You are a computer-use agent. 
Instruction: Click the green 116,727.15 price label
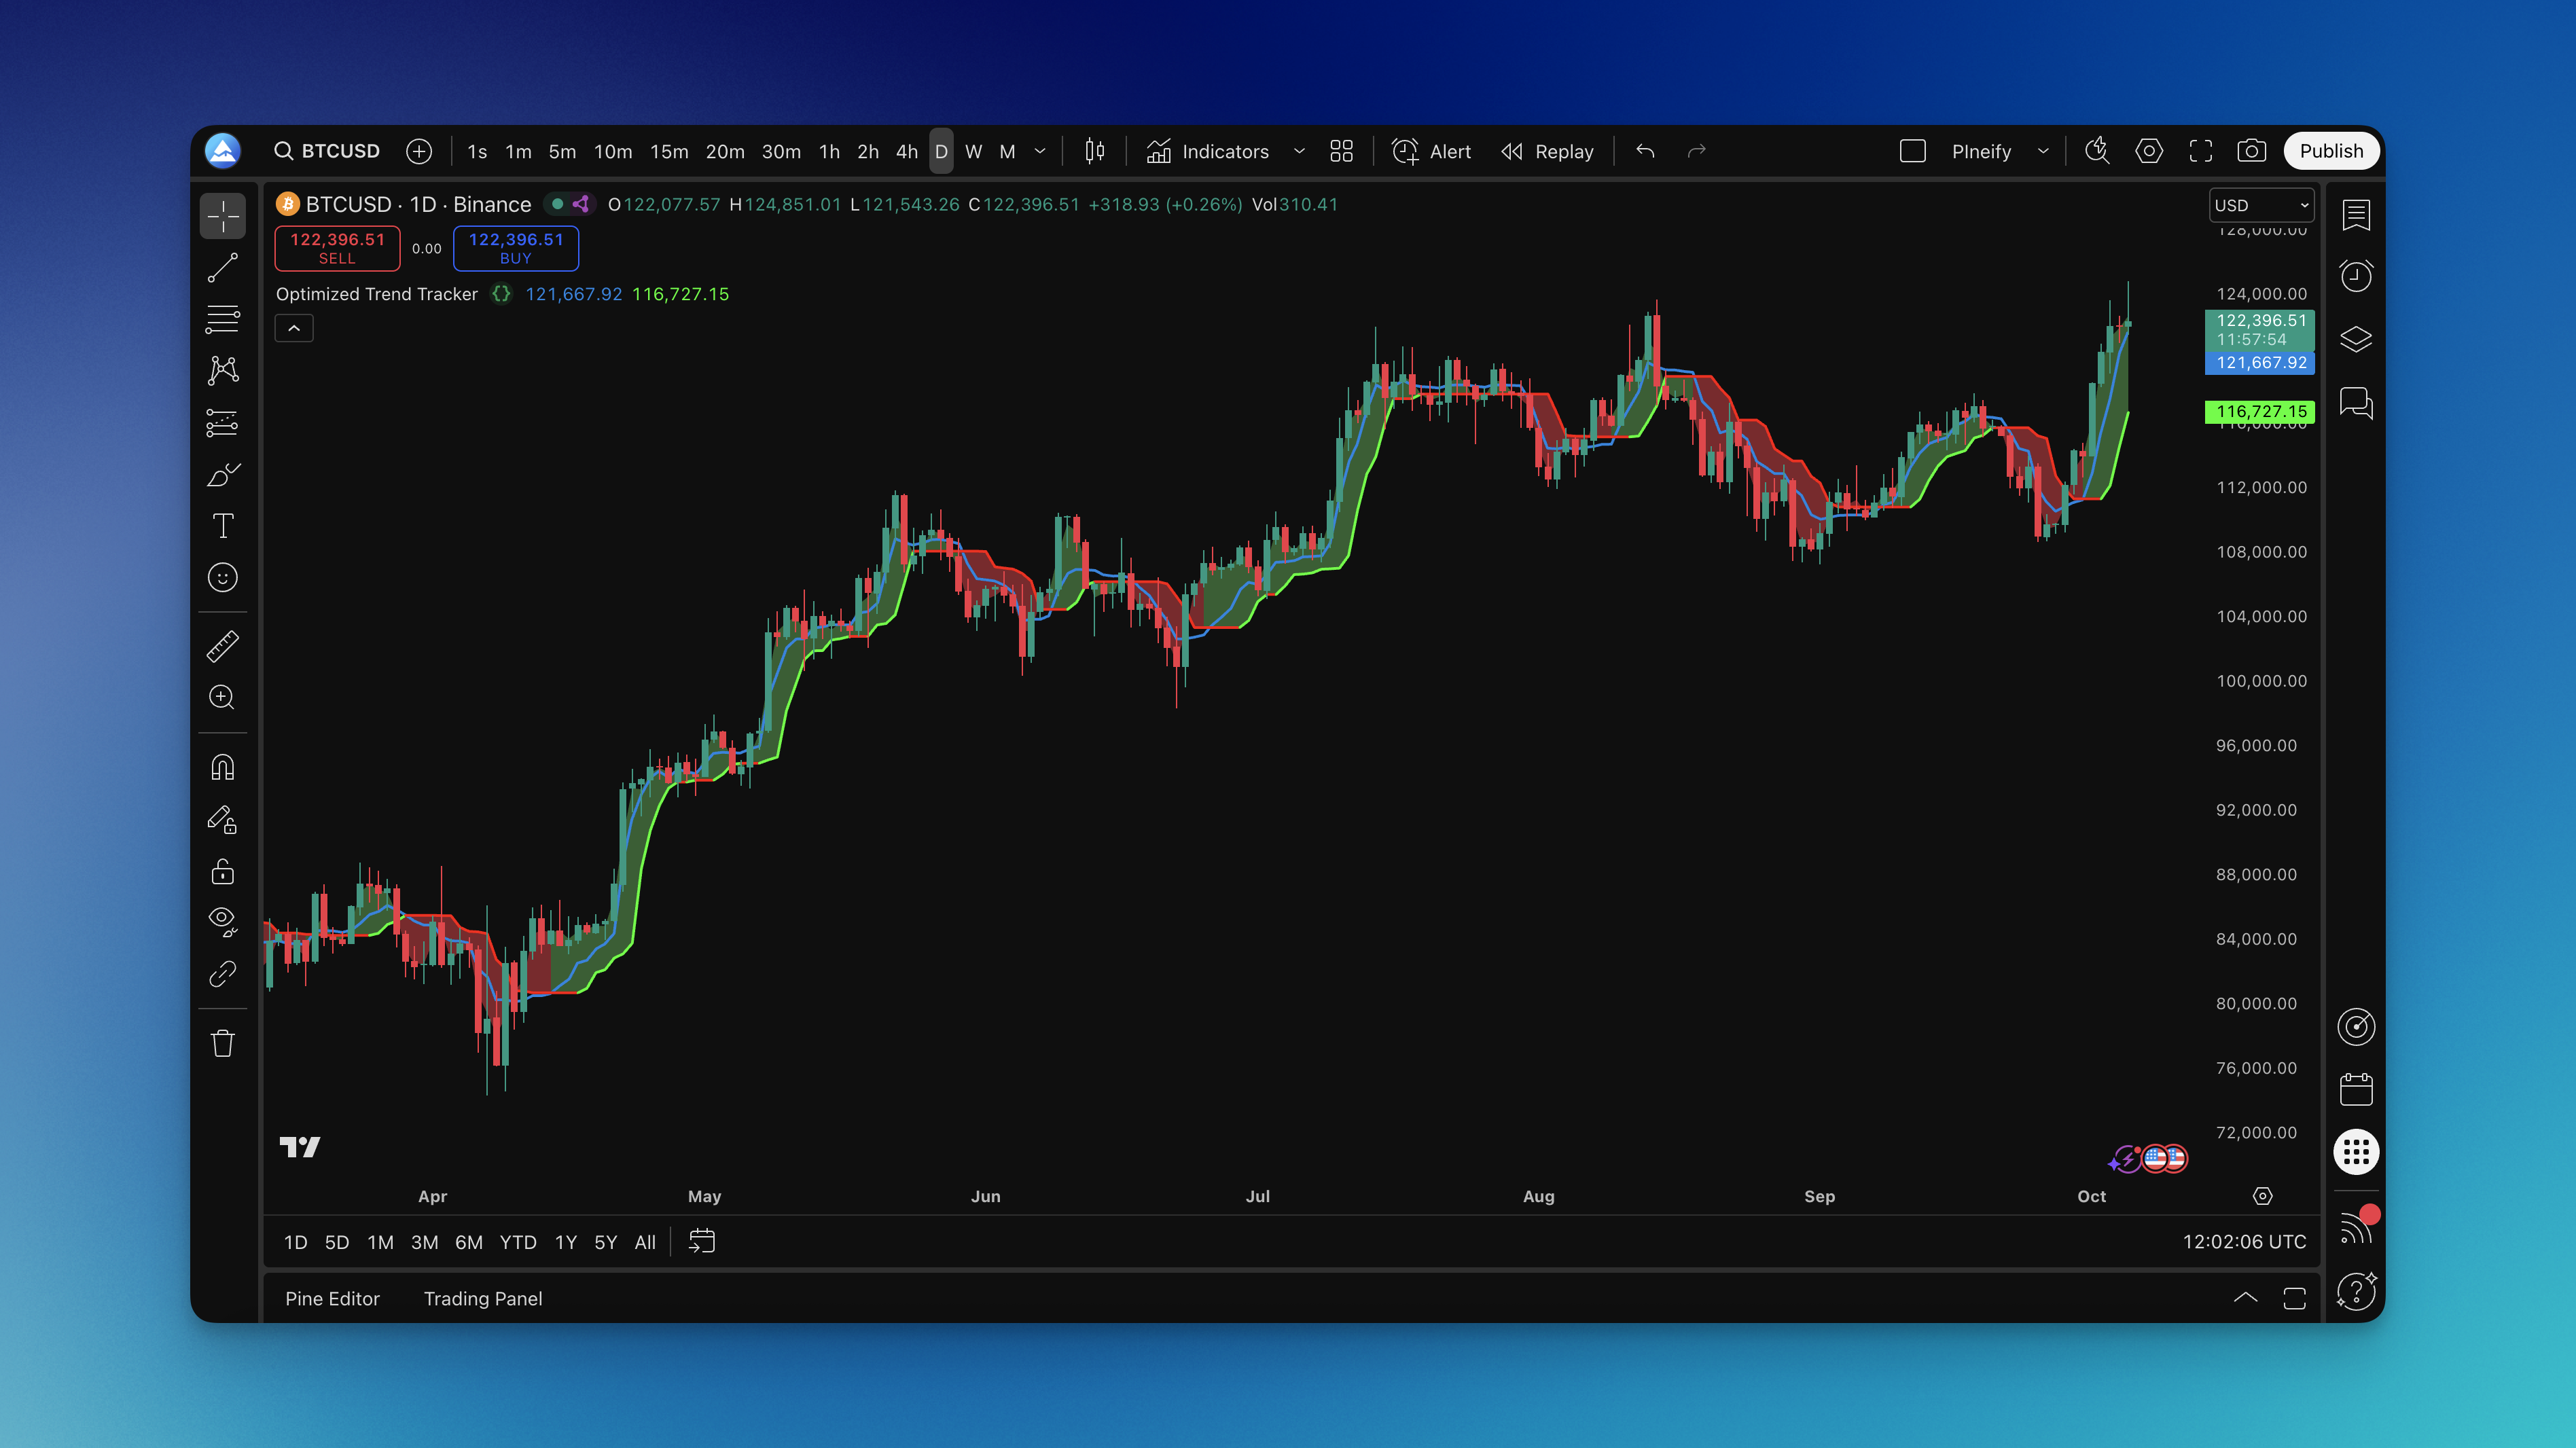click(x=2260, y=411)
